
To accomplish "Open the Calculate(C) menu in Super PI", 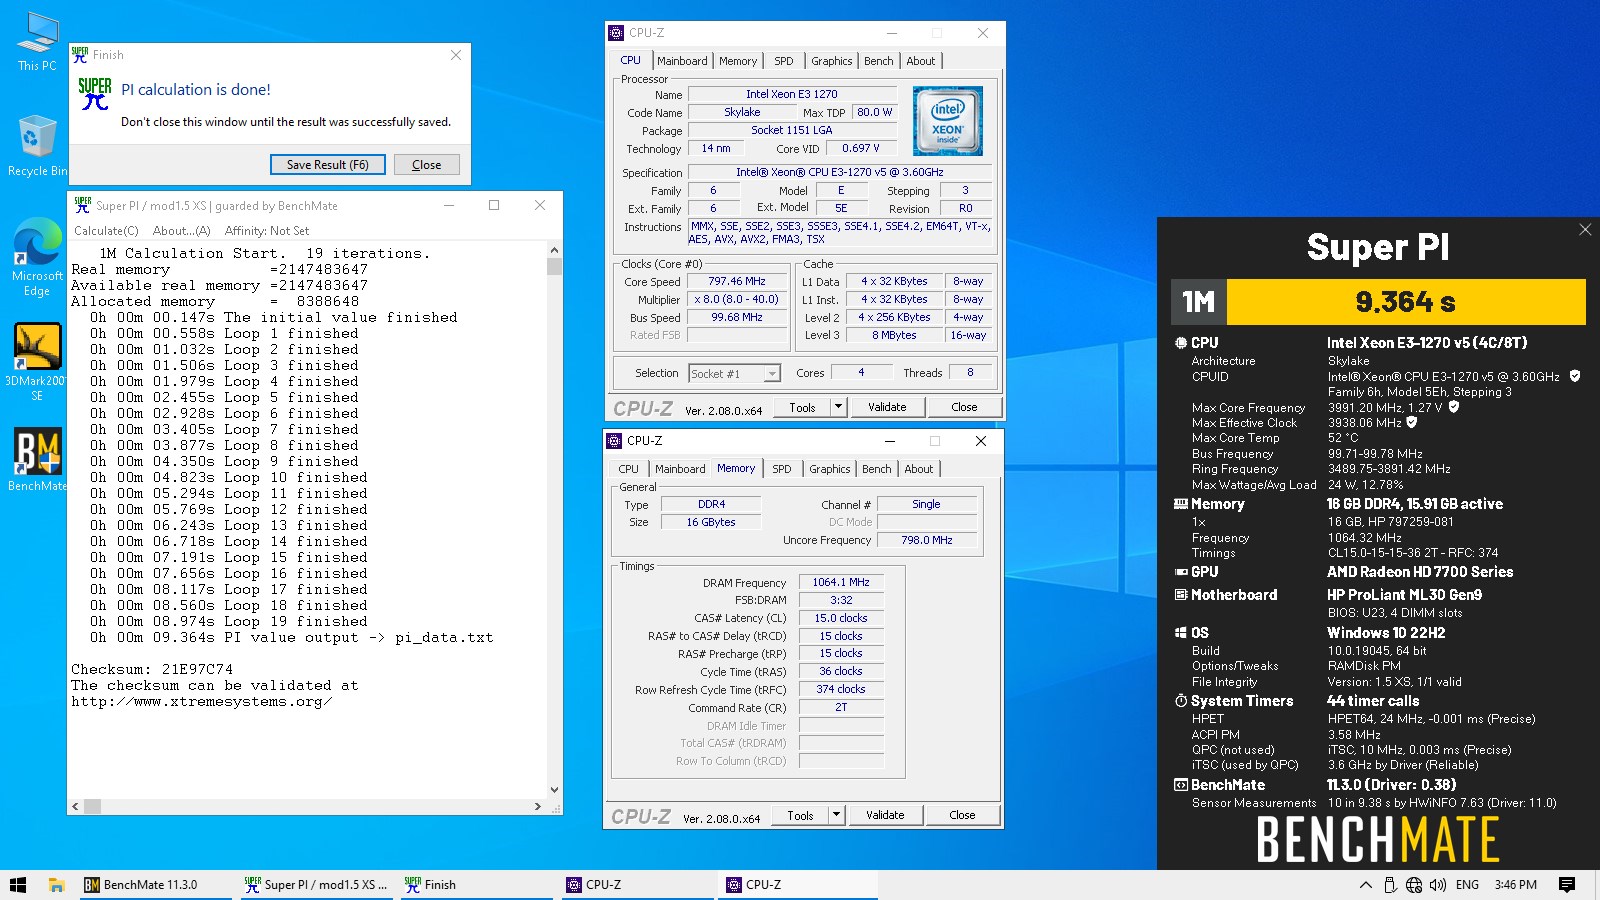I will (106, 231).
